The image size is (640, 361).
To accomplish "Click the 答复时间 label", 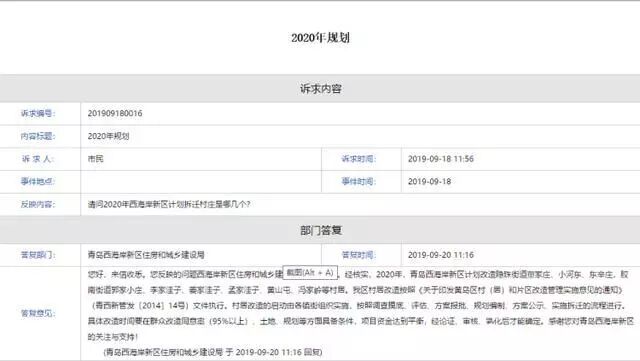I will tap(359, 255).
